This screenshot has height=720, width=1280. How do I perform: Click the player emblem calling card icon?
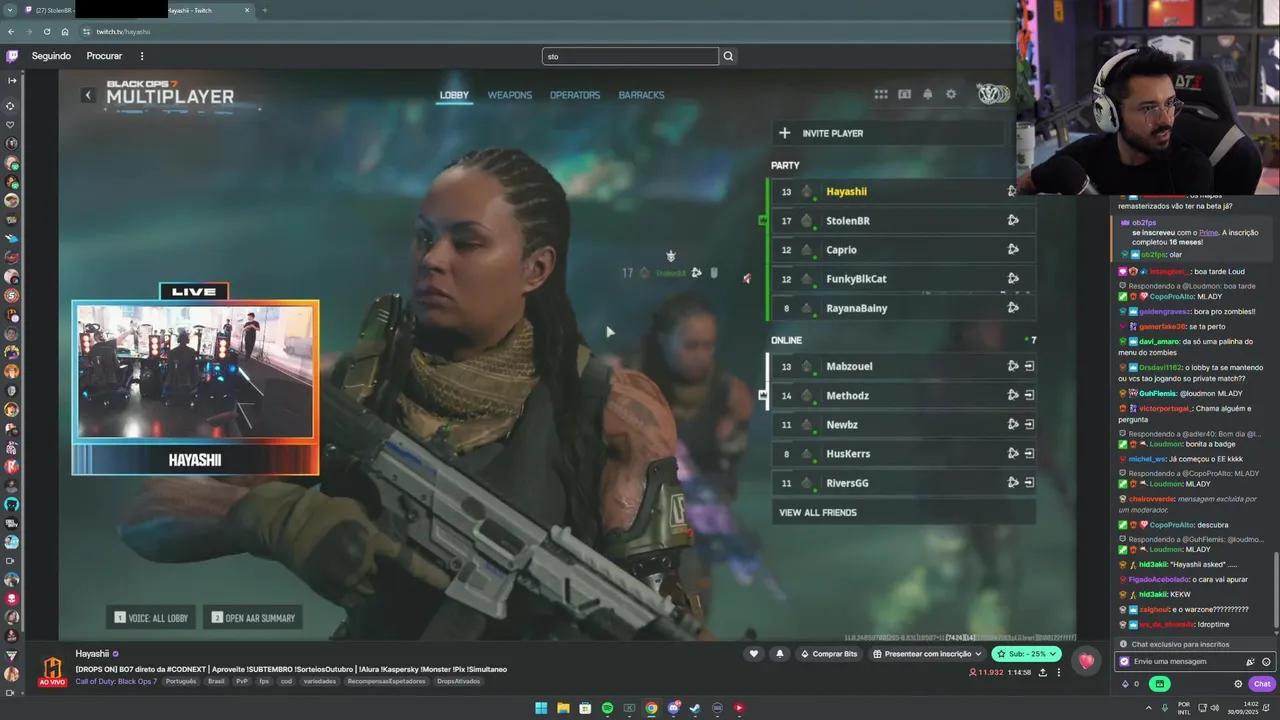tap(993, 94)
